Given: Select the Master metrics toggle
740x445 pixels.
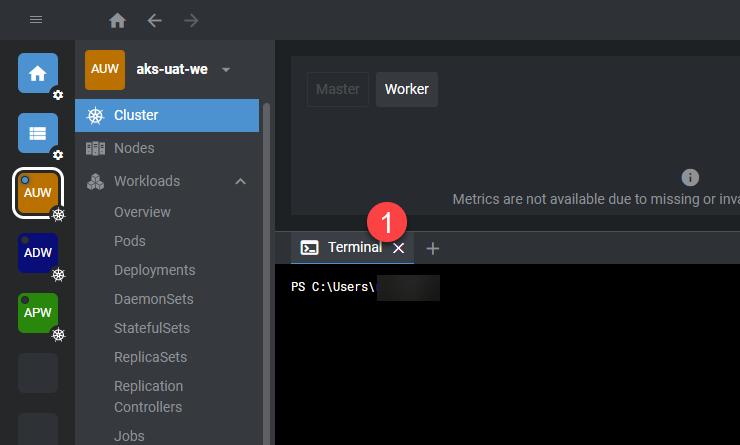Looking at the screenshot, I should point(337,89).
